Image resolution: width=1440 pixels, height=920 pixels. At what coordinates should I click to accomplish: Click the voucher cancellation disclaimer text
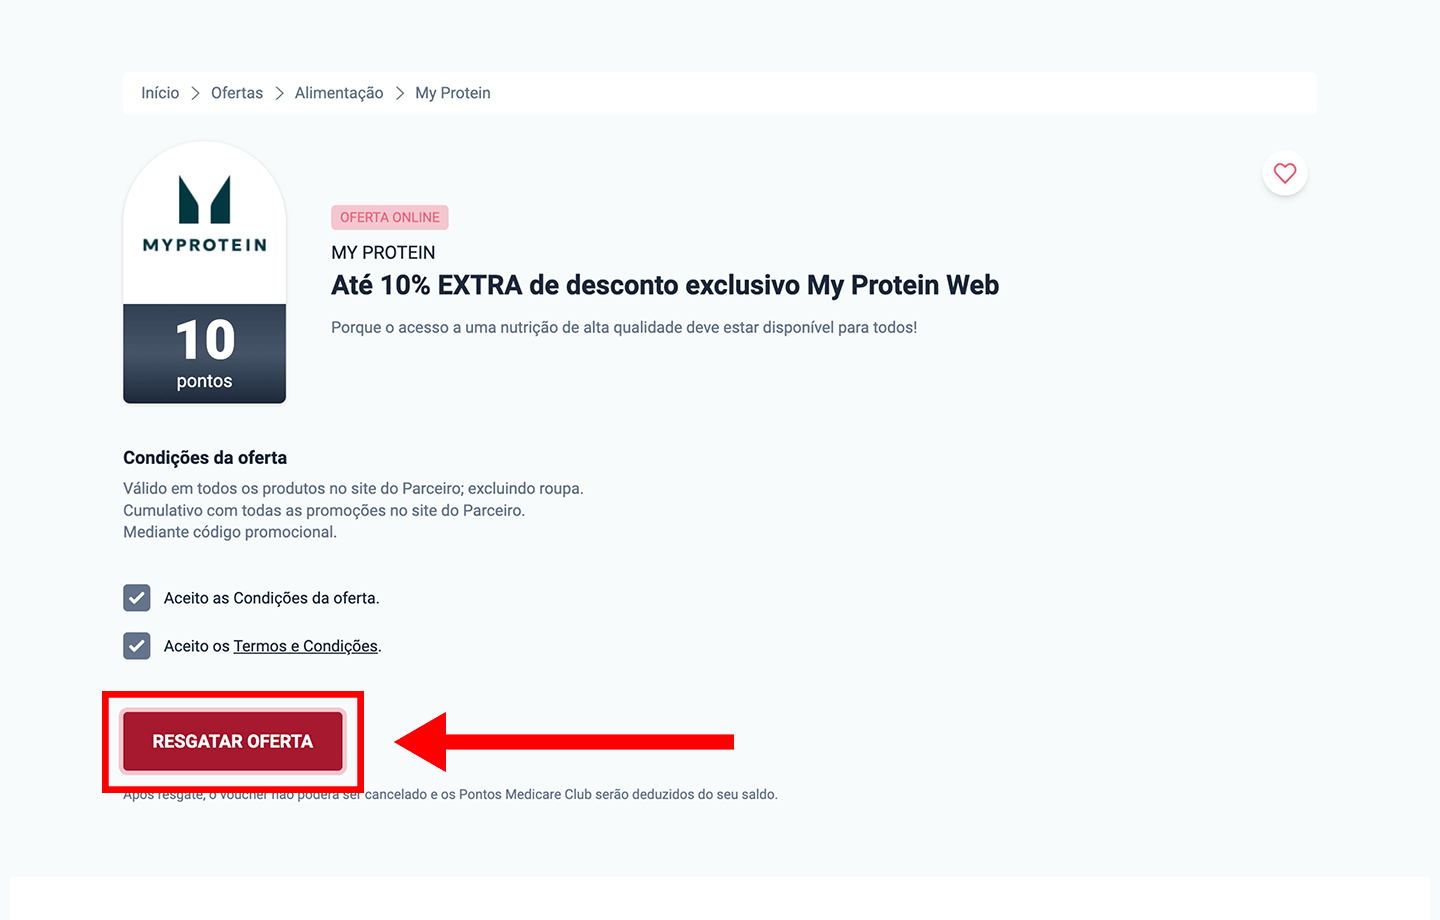click(570, 795)
